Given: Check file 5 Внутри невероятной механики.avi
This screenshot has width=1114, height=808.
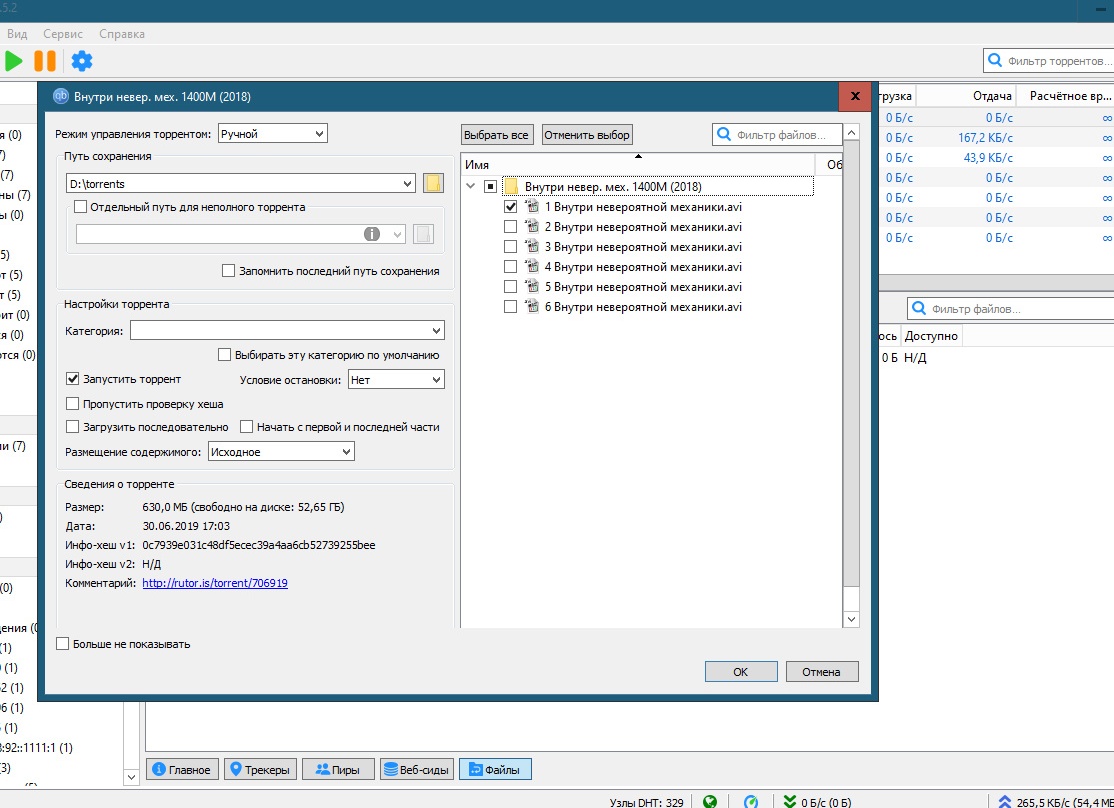Looking at the screenshot, I should click(x=510, y=286).
